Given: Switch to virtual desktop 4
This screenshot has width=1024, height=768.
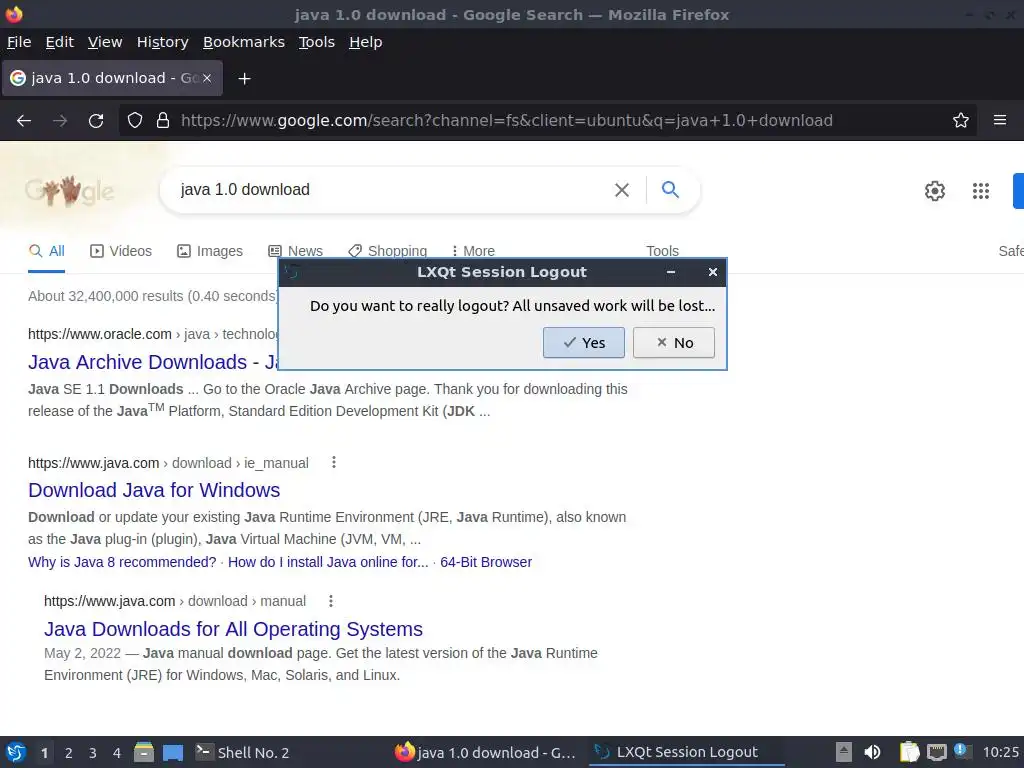Looking at the screenshot, I should pyautogui.click(x=117, y=753).
